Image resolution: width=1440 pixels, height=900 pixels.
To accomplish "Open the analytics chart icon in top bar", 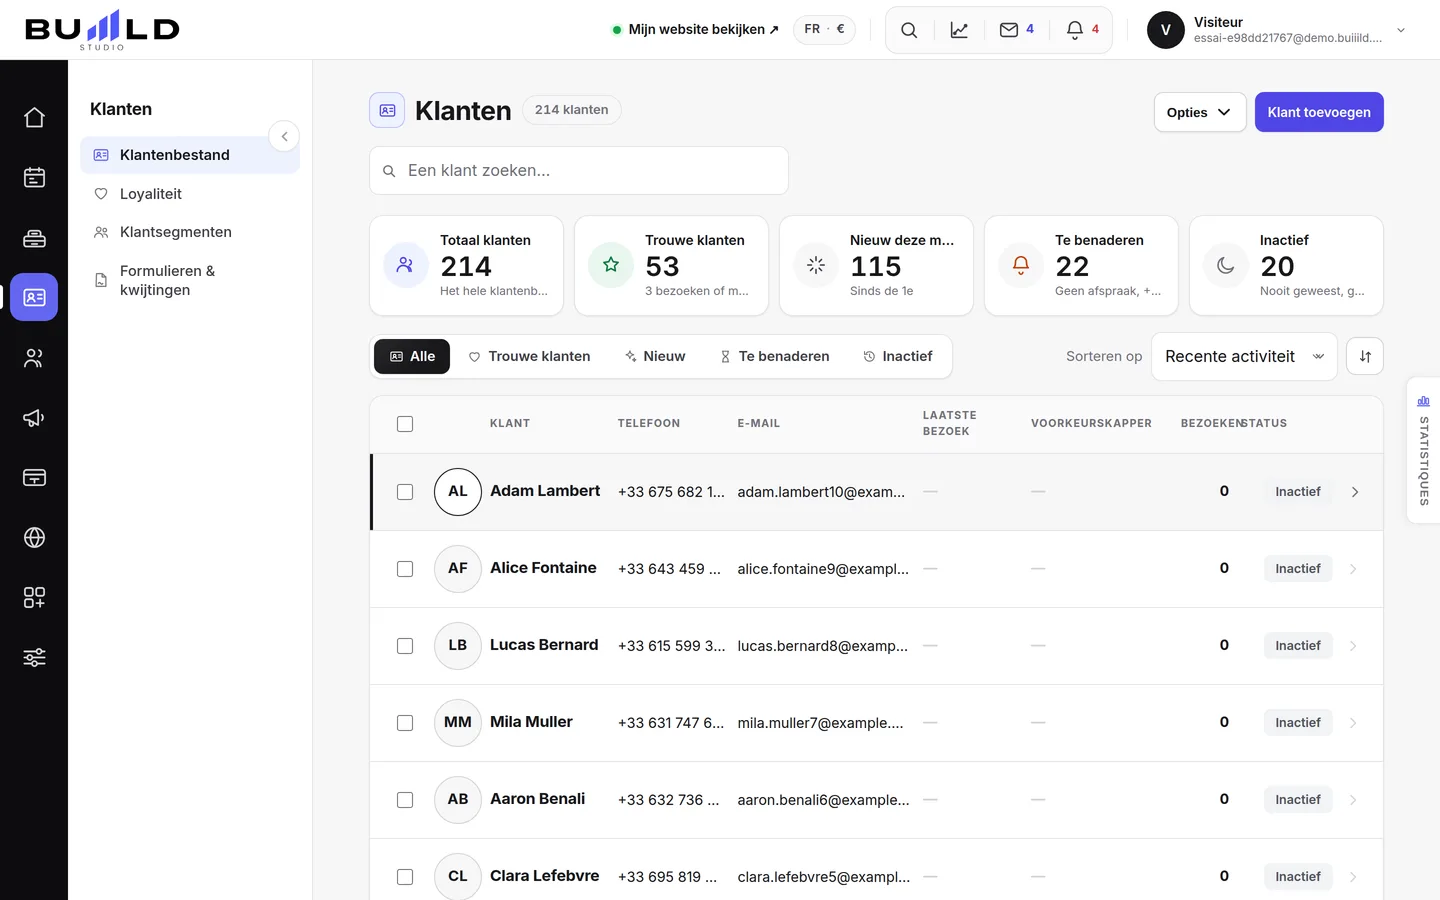I will tap(959, 30).
